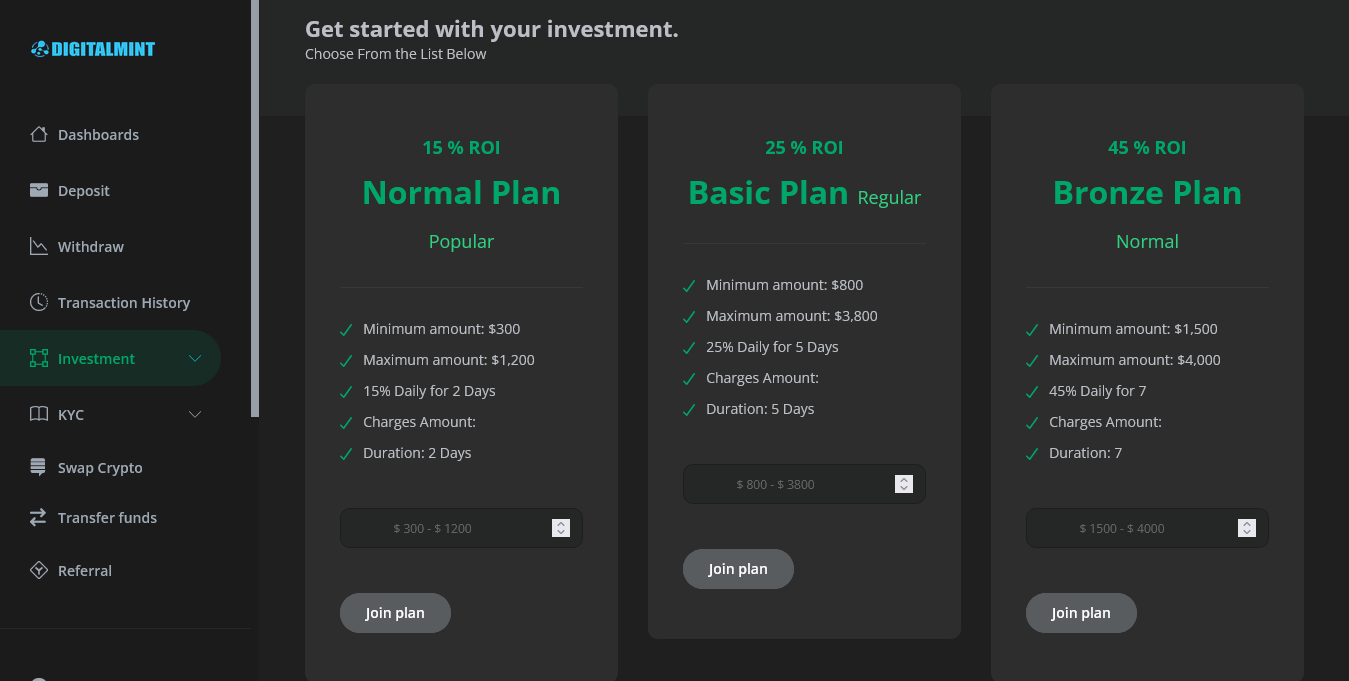1349x681 pixels.
Task: Join the Normal Plan
Action: click(395, 613)
